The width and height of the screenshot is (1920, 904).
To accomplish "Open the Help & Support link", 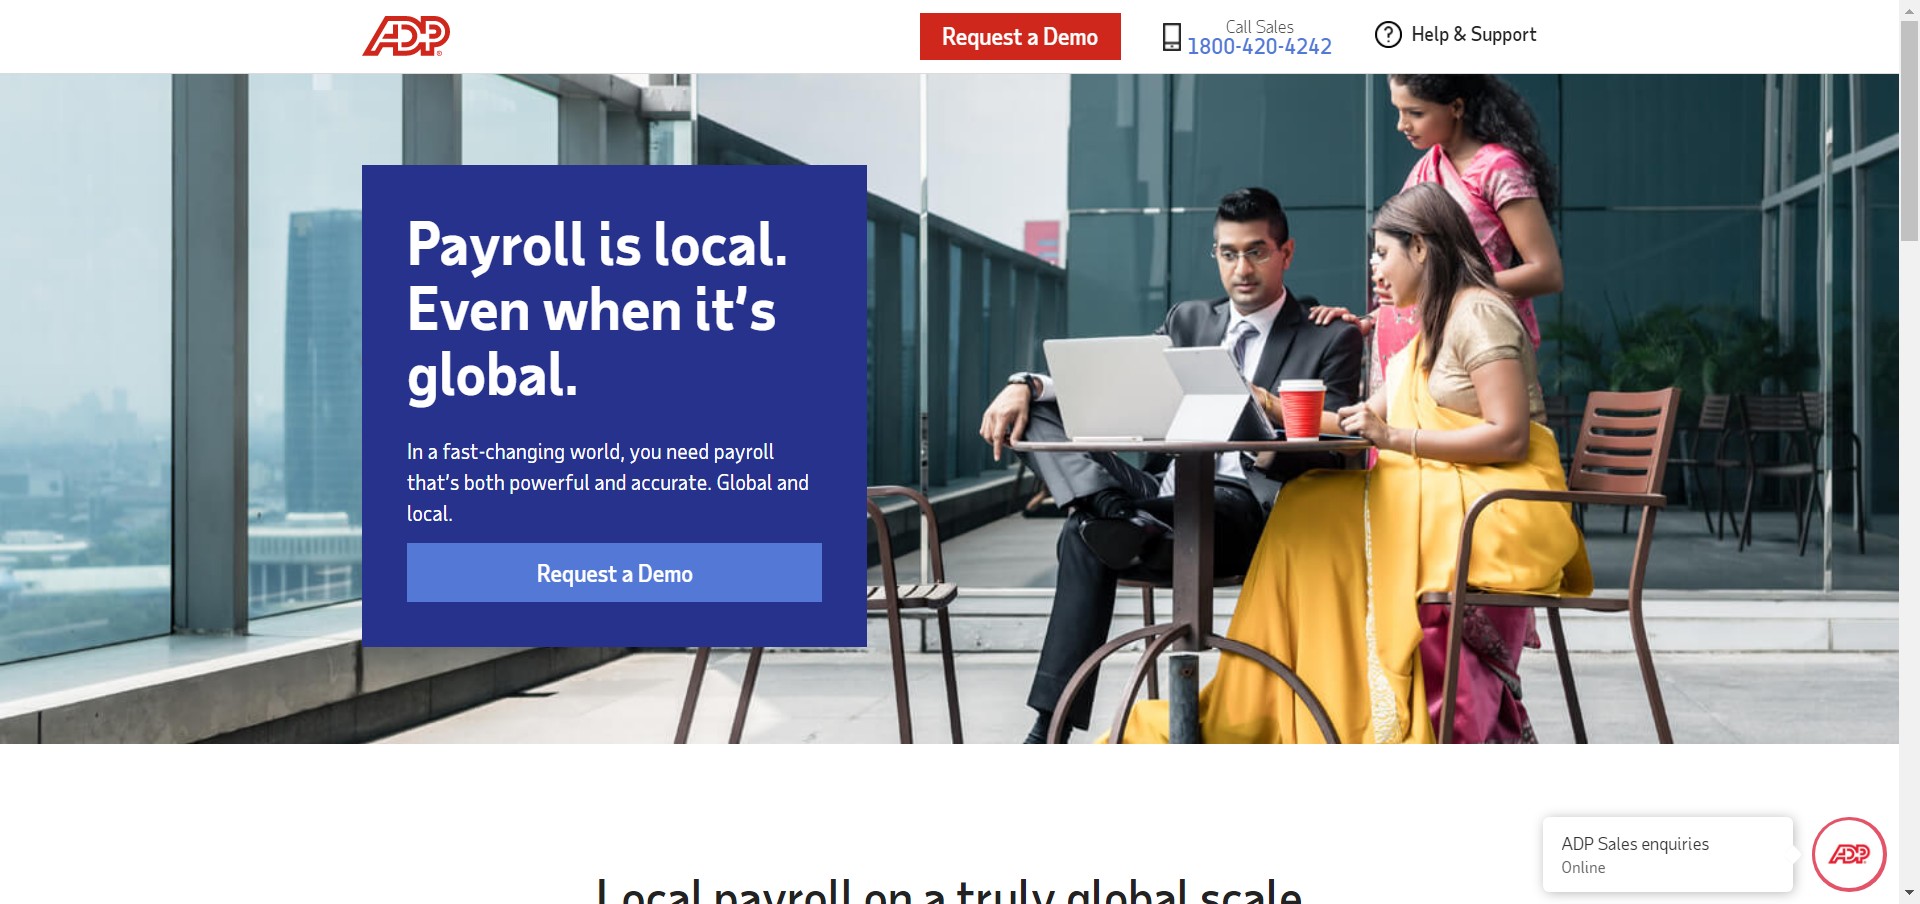I will click(x=1473, y=35).
